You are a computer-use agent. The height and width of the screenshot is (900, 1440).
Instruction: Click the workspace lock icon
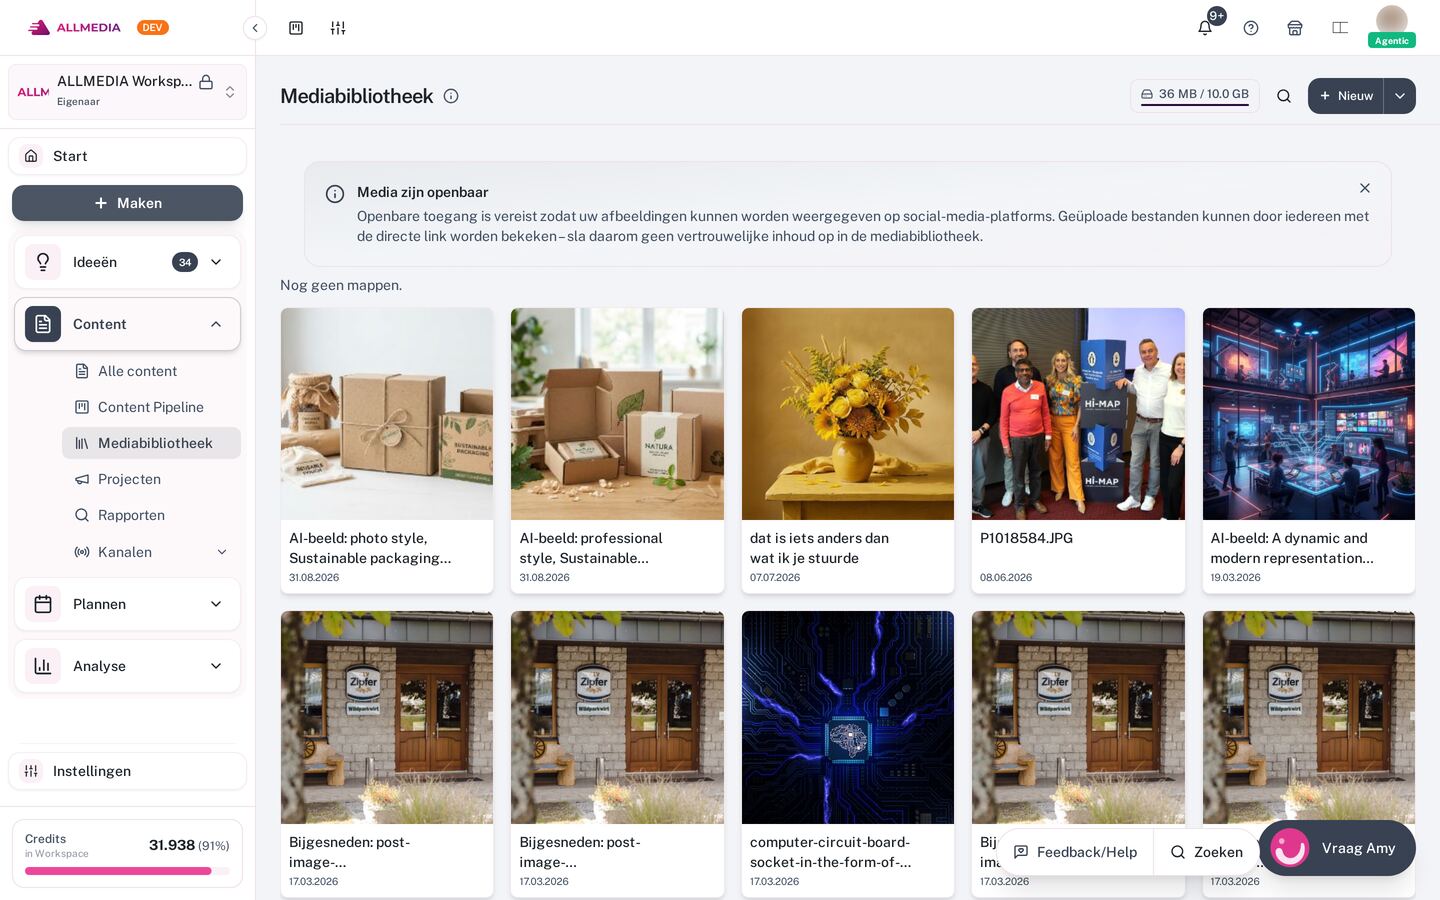click(x=206, y=82)
